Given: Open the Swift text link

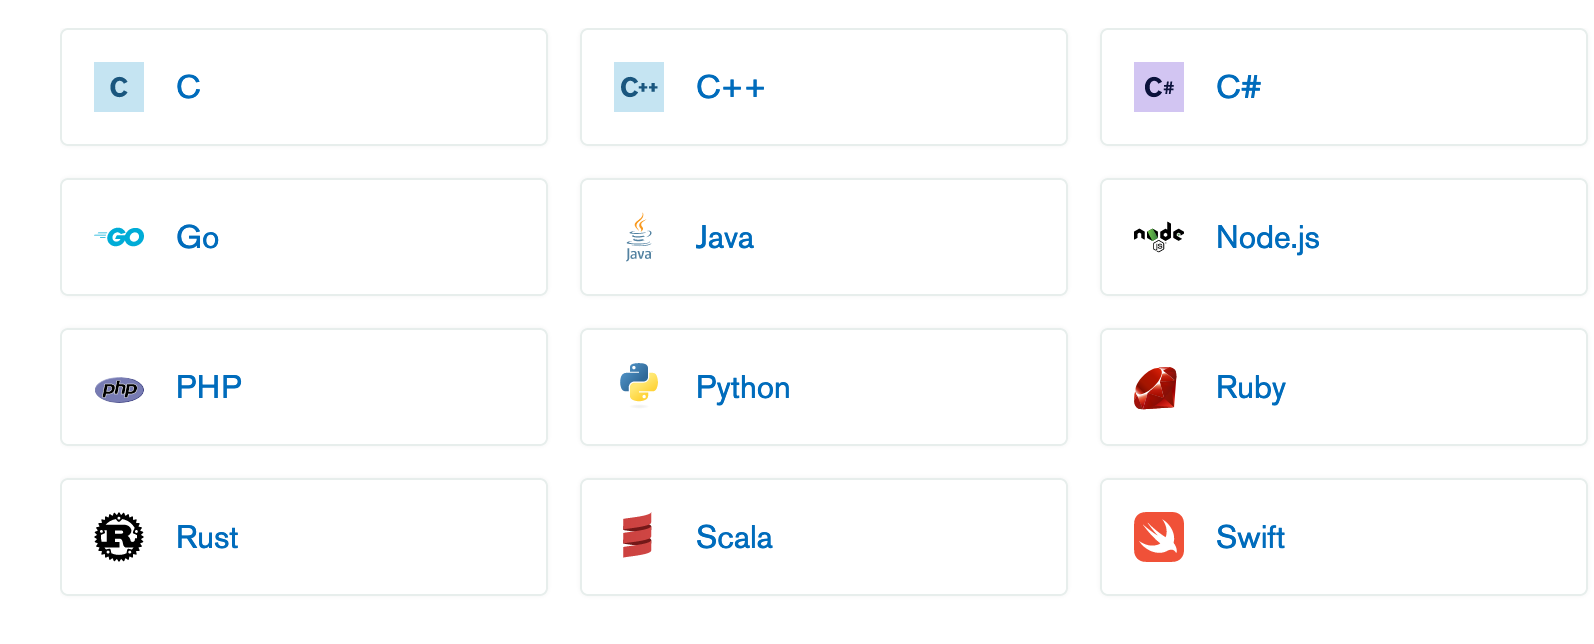Looking at the screenshot, I should pos(1250,538).
